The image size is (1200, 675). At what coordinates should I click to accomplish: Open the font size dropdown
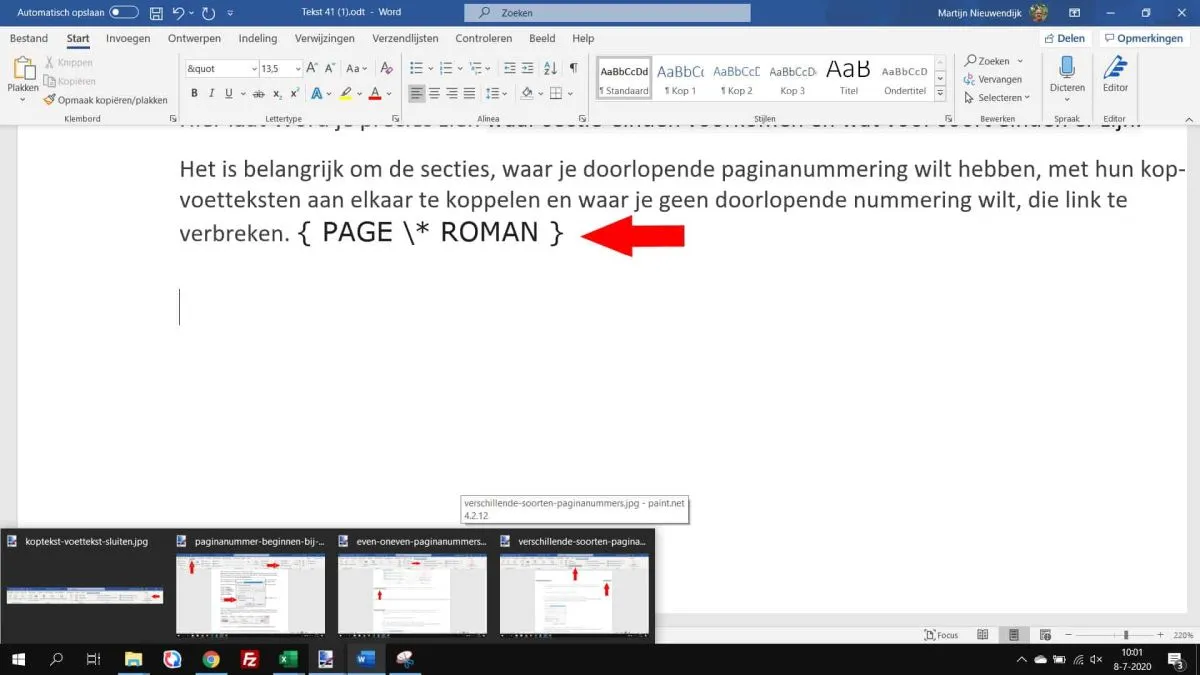click(296, 69)
